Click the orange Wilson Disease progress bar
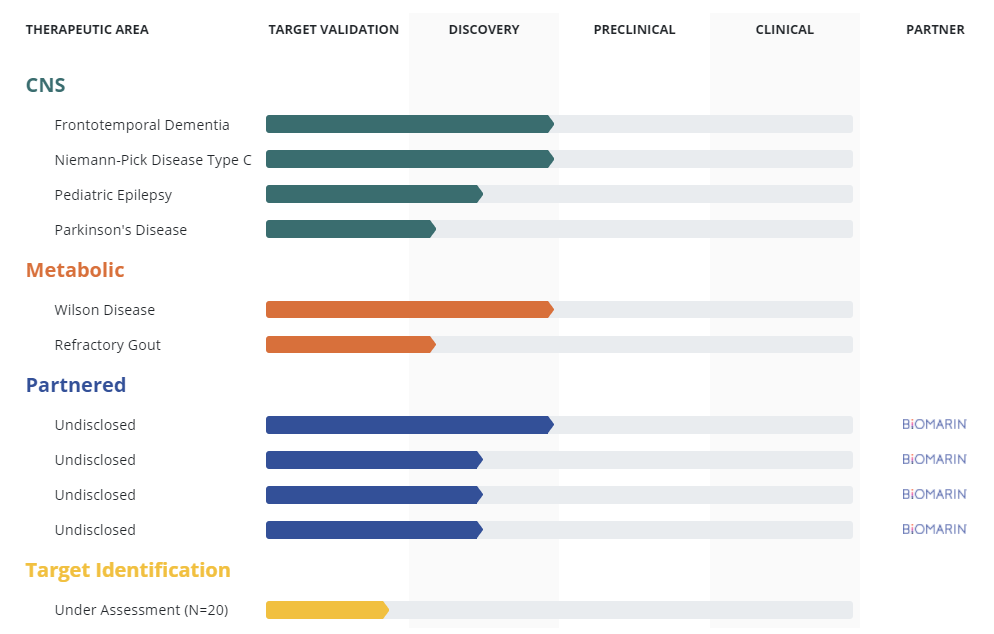994x634 pixels. (x=408, y=310)
